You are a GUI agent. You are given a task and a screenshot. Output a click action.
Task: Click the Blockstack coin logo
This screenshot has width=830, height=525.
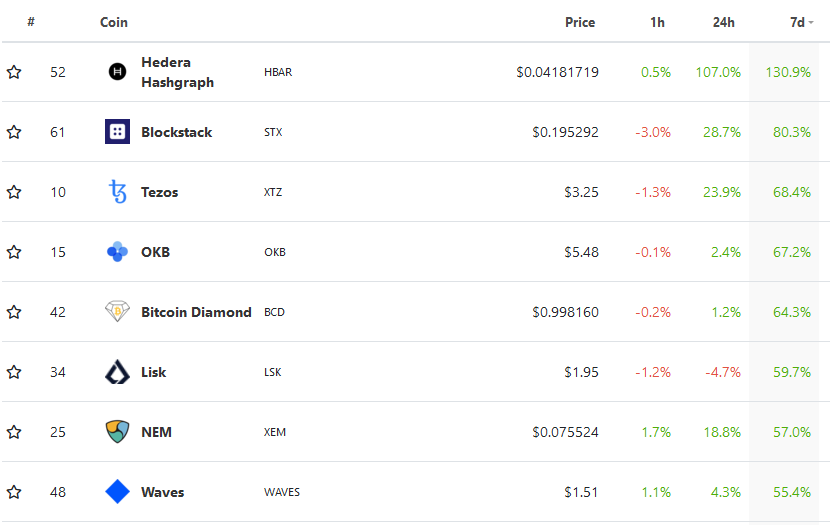(x=117, y=132)
